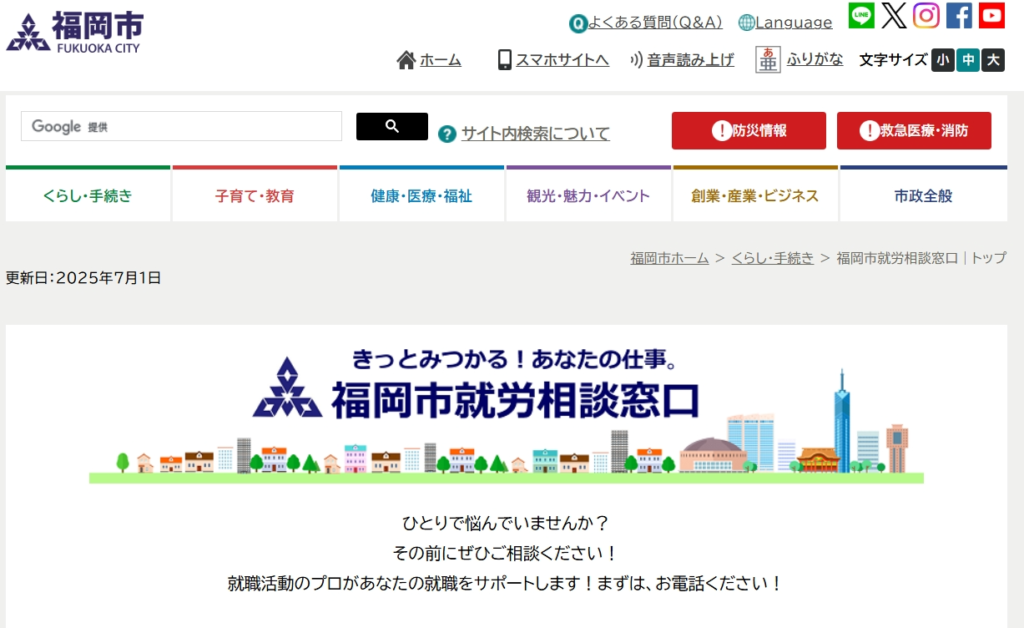
Task: Select the 子育て・教育 tab
Action: pyautogui.click(x=255, y=196)
